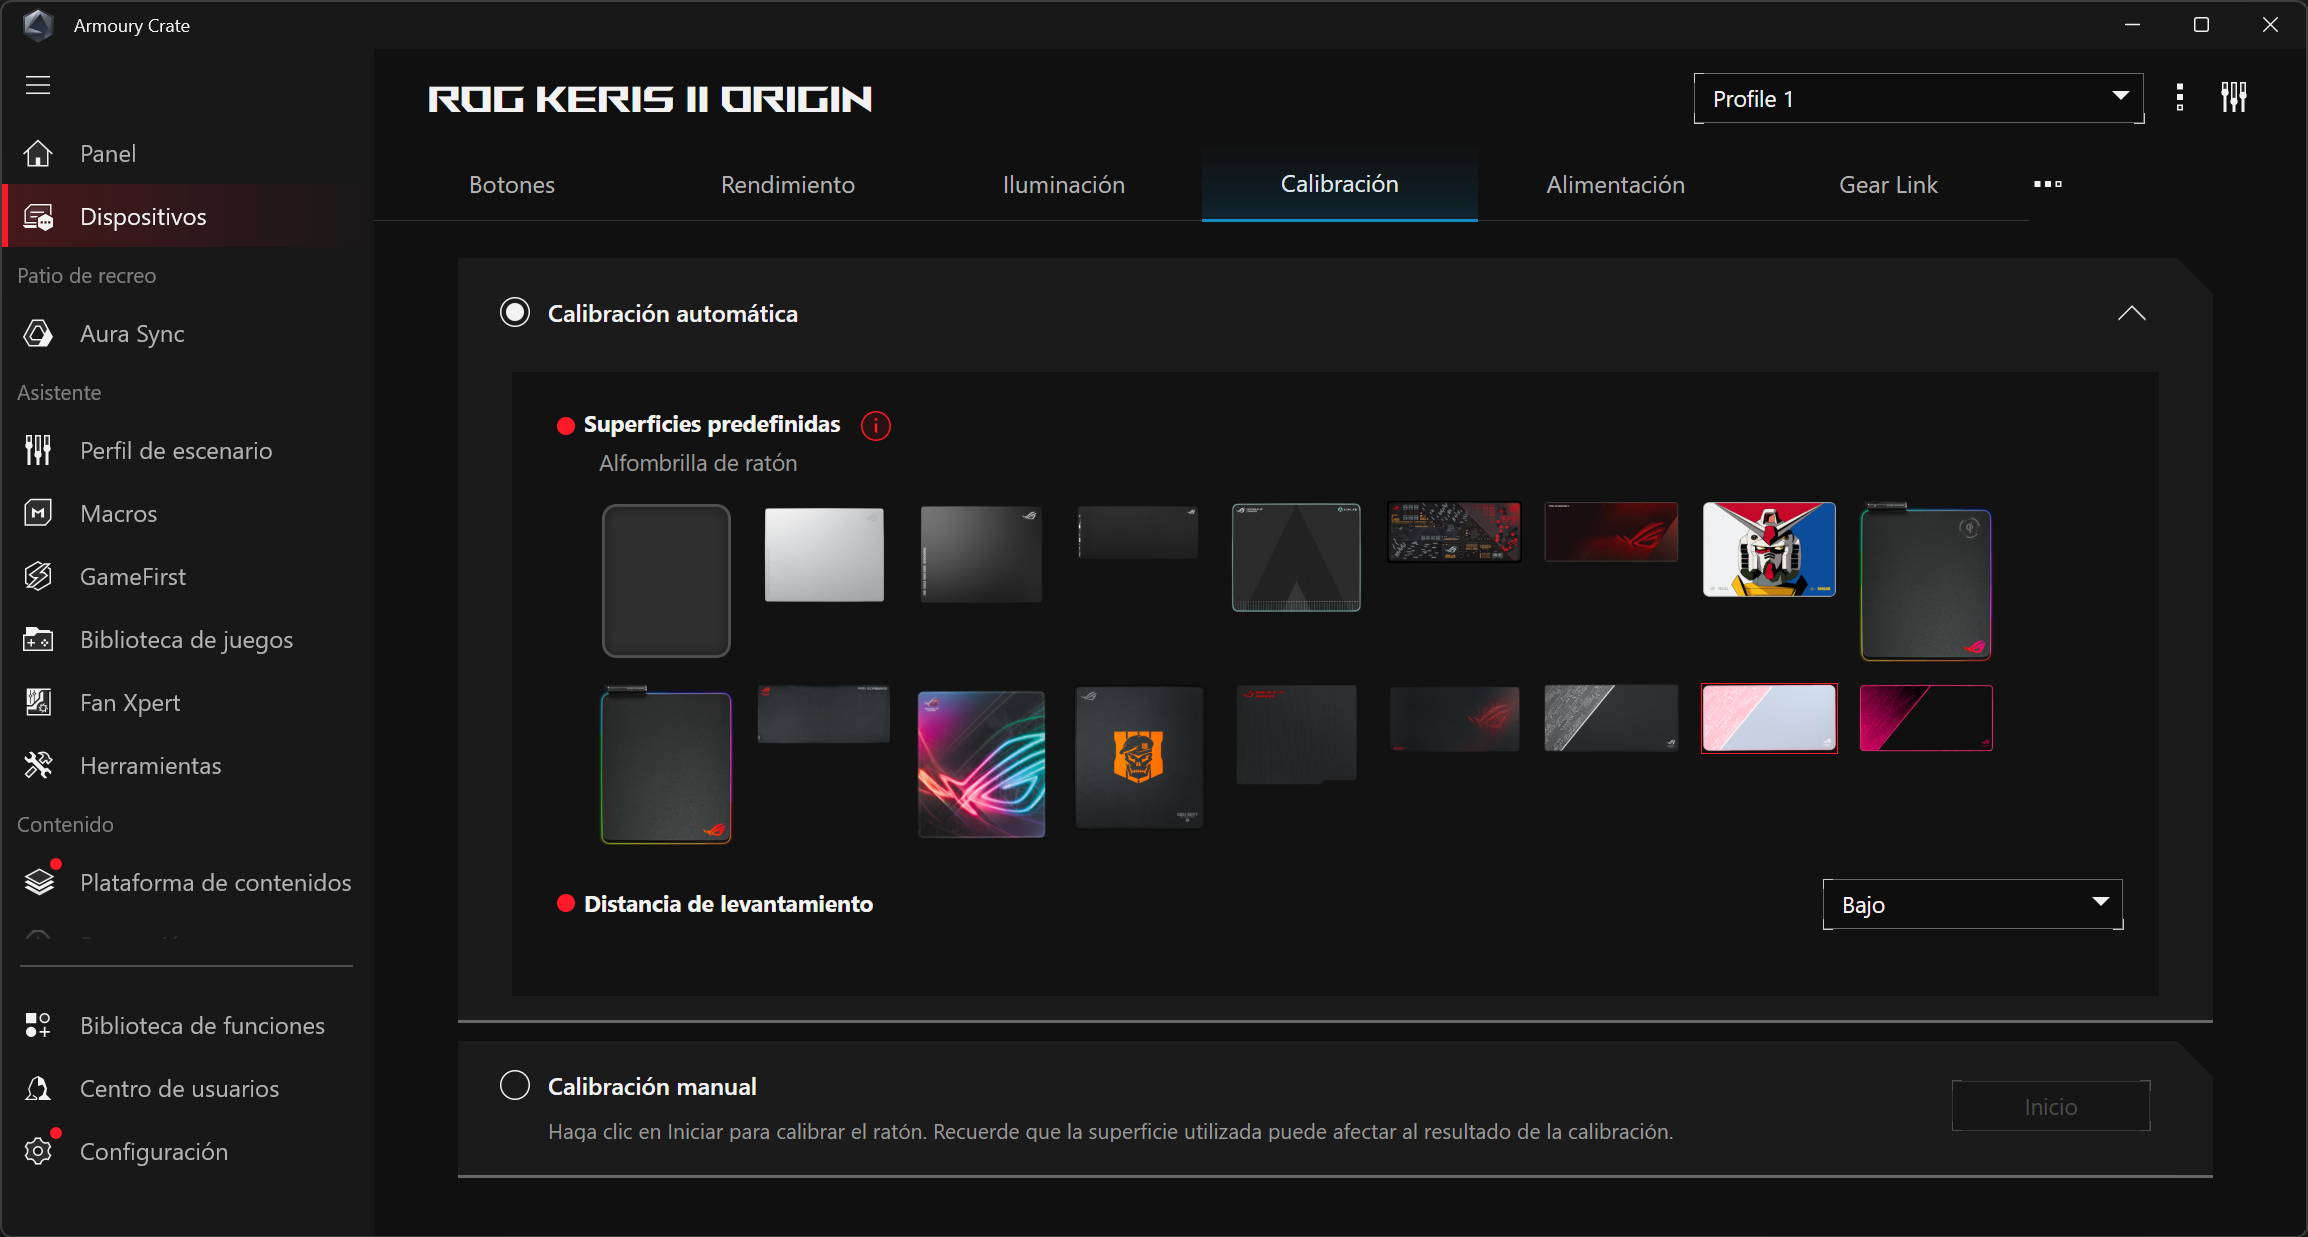The image size is (2308, 1237).
Task: Select the gray diagonal split mouse pad
Action: [1611, 718]
